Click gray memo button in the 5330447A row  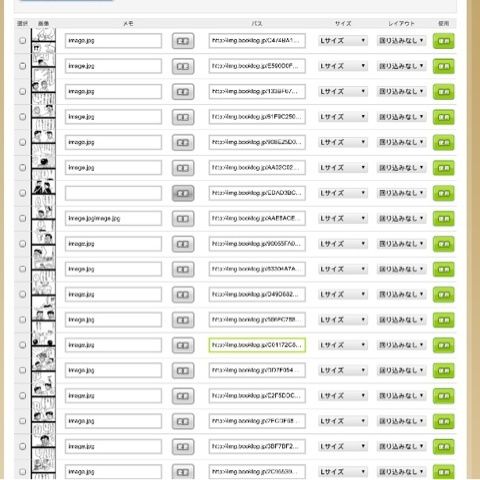pos(183,269)
